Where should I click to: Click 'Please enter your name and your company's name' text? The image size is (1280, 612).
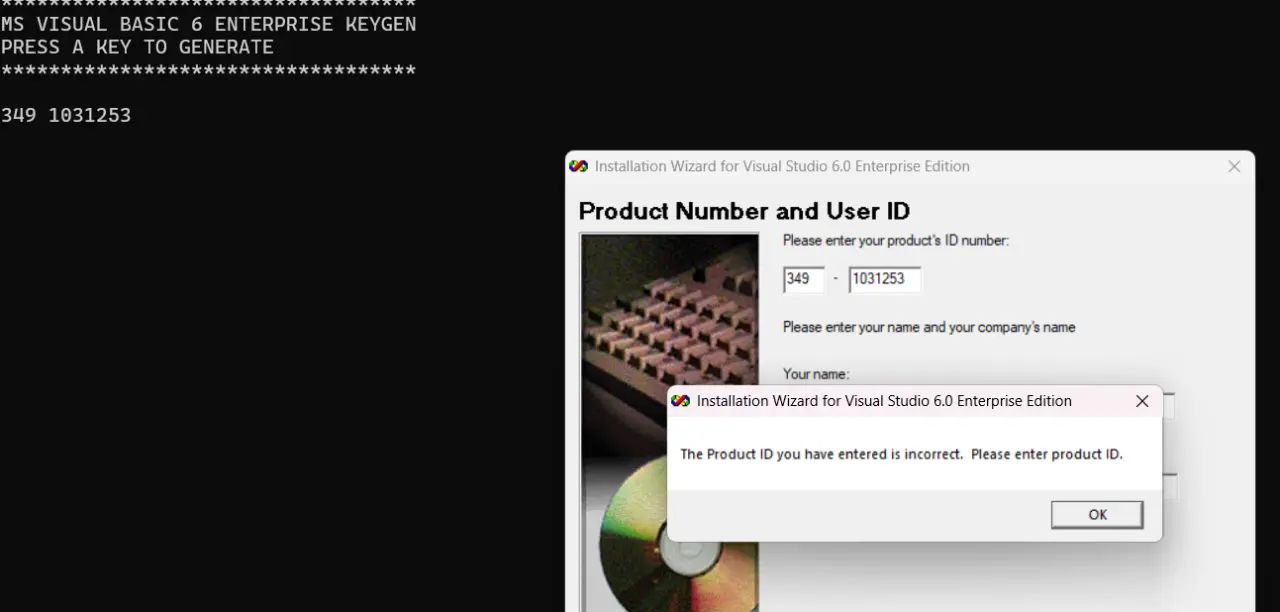929,327
